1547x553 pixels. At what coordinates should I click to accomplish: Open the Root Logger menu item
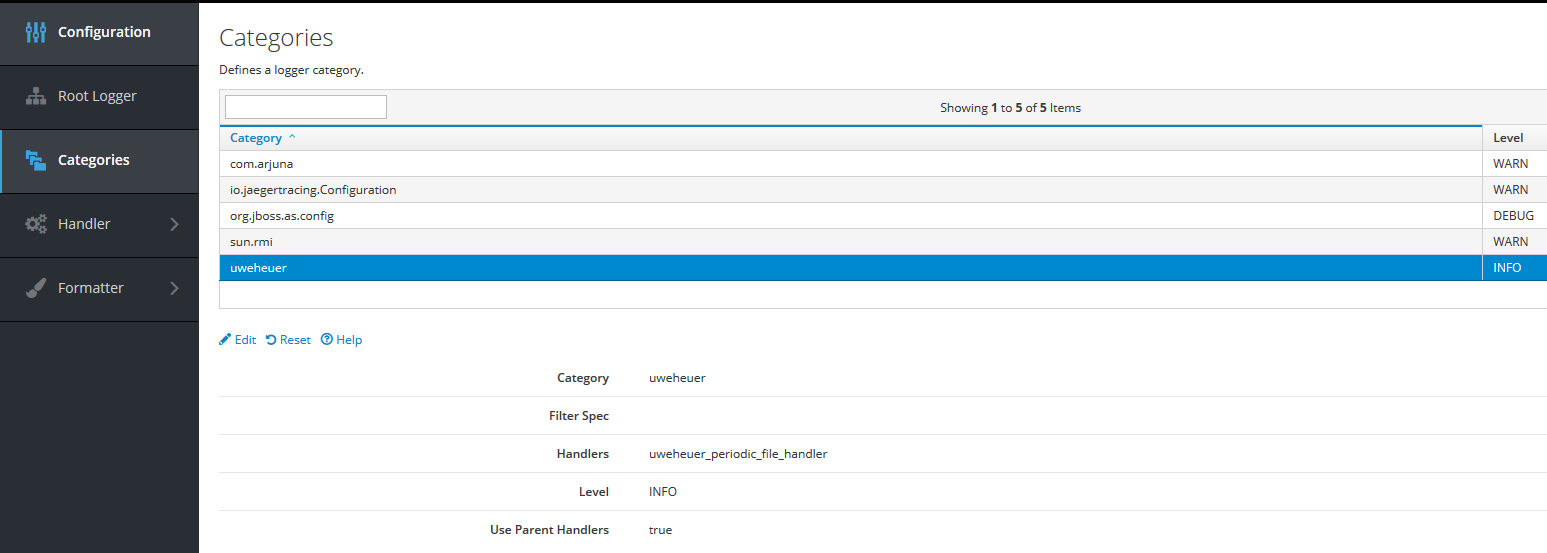(97, 96)
